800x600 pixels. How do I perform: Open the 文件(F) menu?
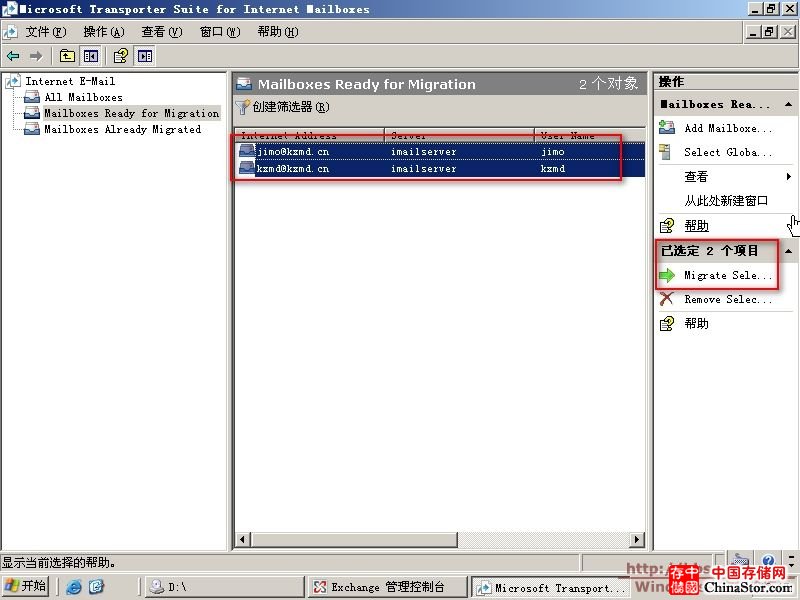click(46, 32)
